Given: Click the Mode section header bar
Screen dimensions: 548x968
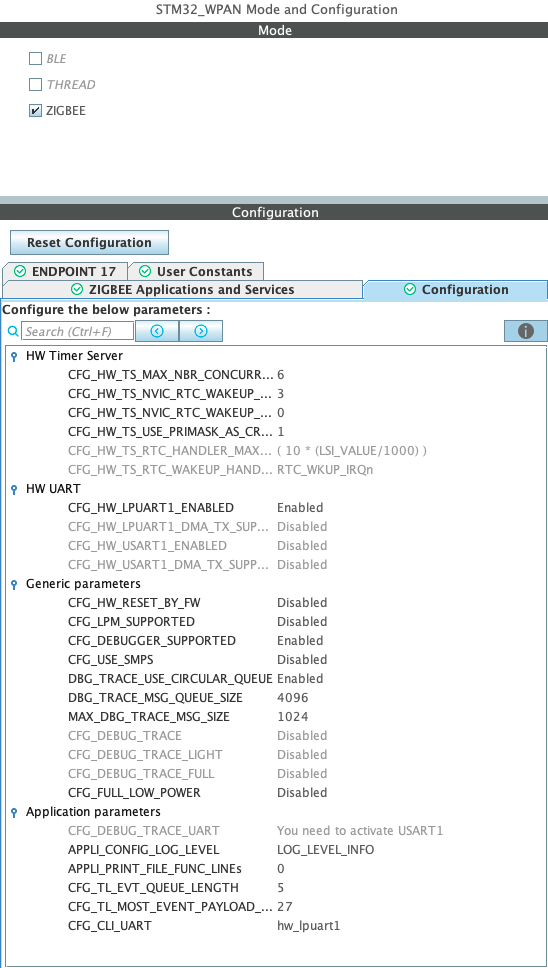Looking at the screenshot, I should coord(274,30).
